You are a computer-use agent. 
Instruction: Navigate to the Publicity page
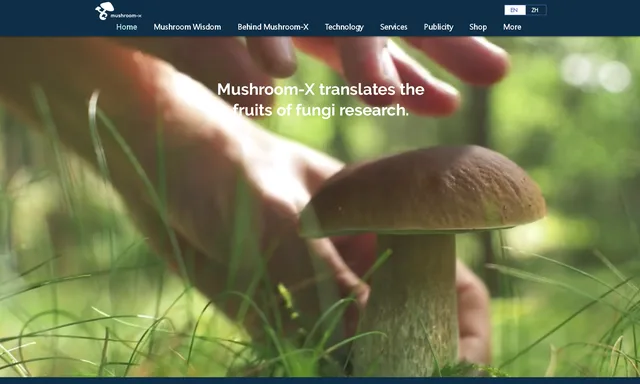tap(438, 27)
